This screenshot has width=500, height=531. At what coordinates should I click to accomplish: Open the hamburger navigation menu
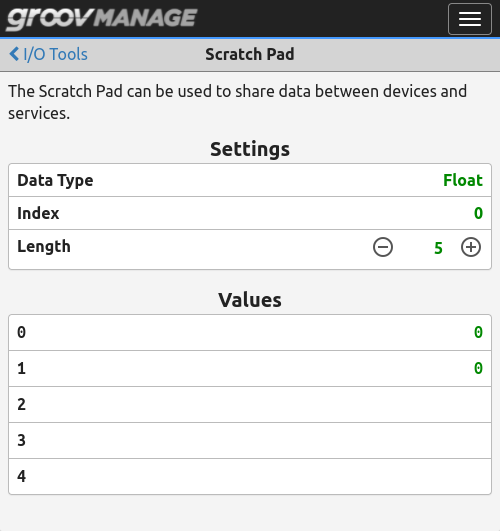pos(470,19)
